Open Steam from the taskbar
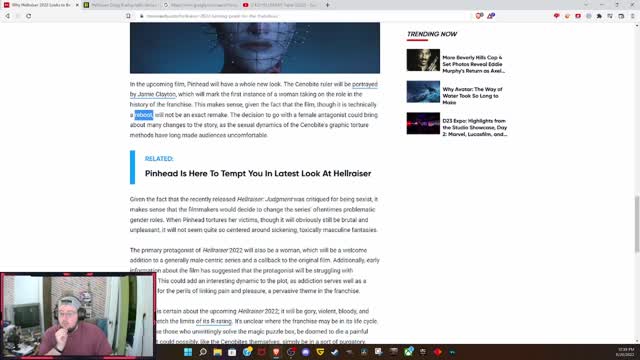The image size is (640, 360). [335, 352]
